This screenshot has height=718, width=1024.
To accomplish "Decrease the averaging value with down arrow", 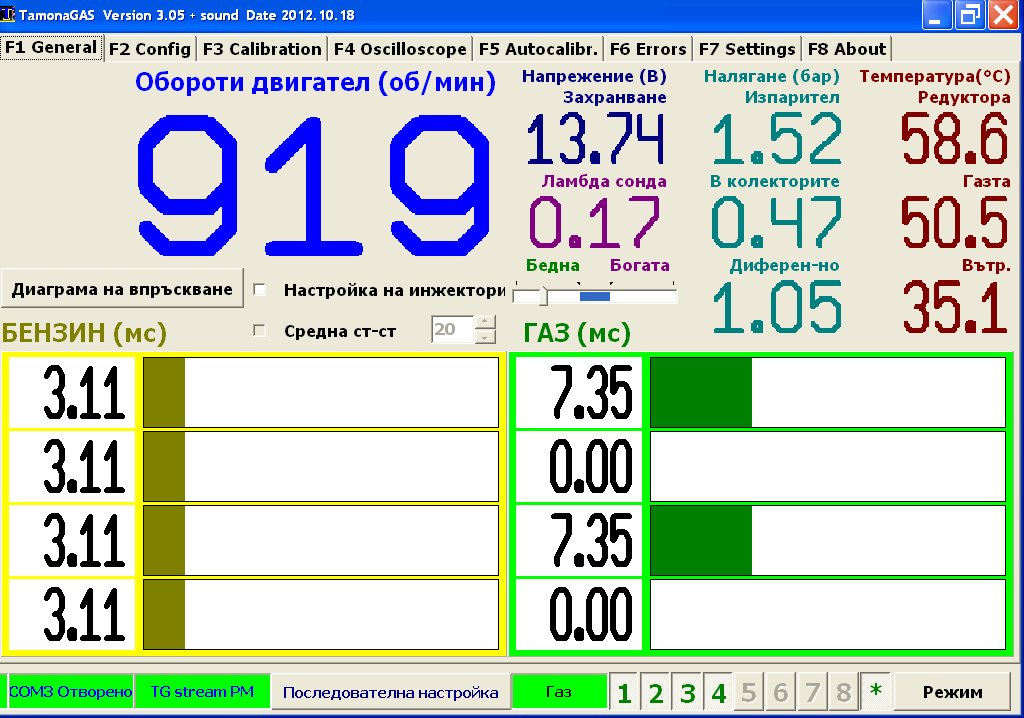I will point(485,336).
